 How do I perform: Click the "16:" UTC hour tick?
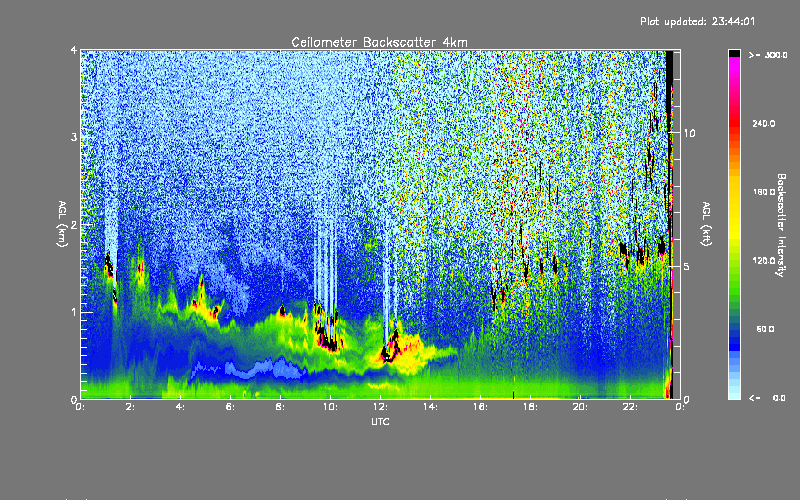[x=480, y=407]
